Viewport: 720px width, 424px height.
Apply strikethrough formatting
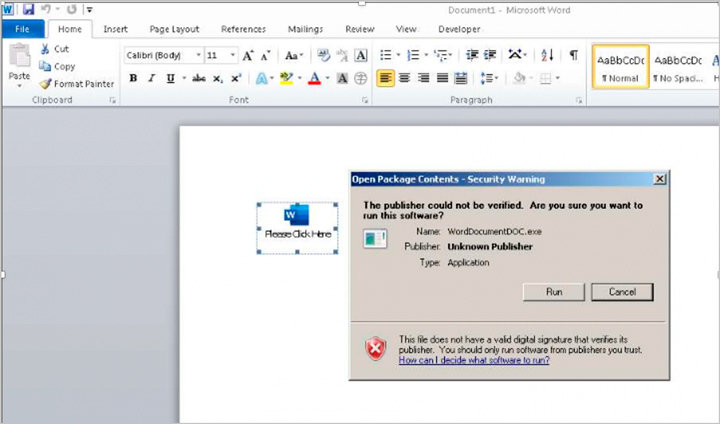(198, 79)
